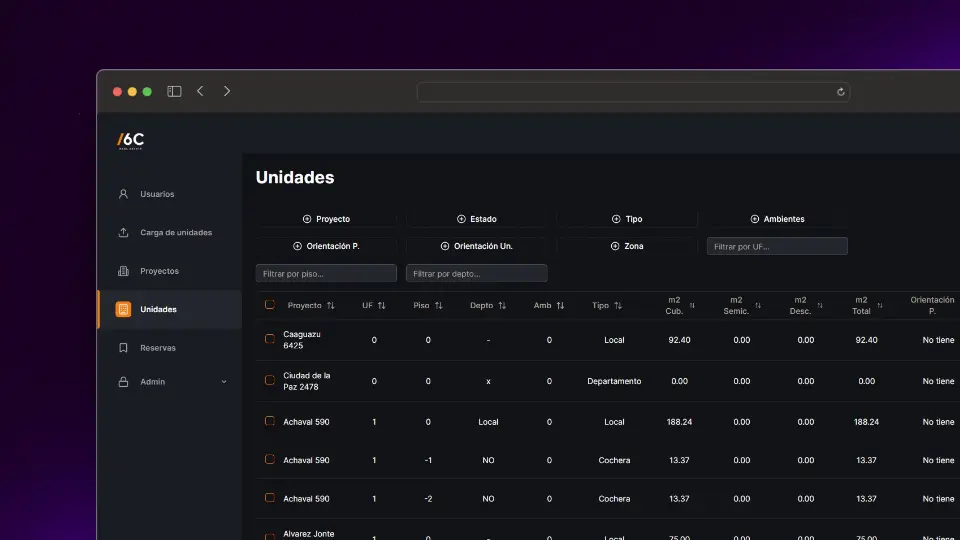
Task: Click the Carga de unidades upload icon
Action: point(123,233)
